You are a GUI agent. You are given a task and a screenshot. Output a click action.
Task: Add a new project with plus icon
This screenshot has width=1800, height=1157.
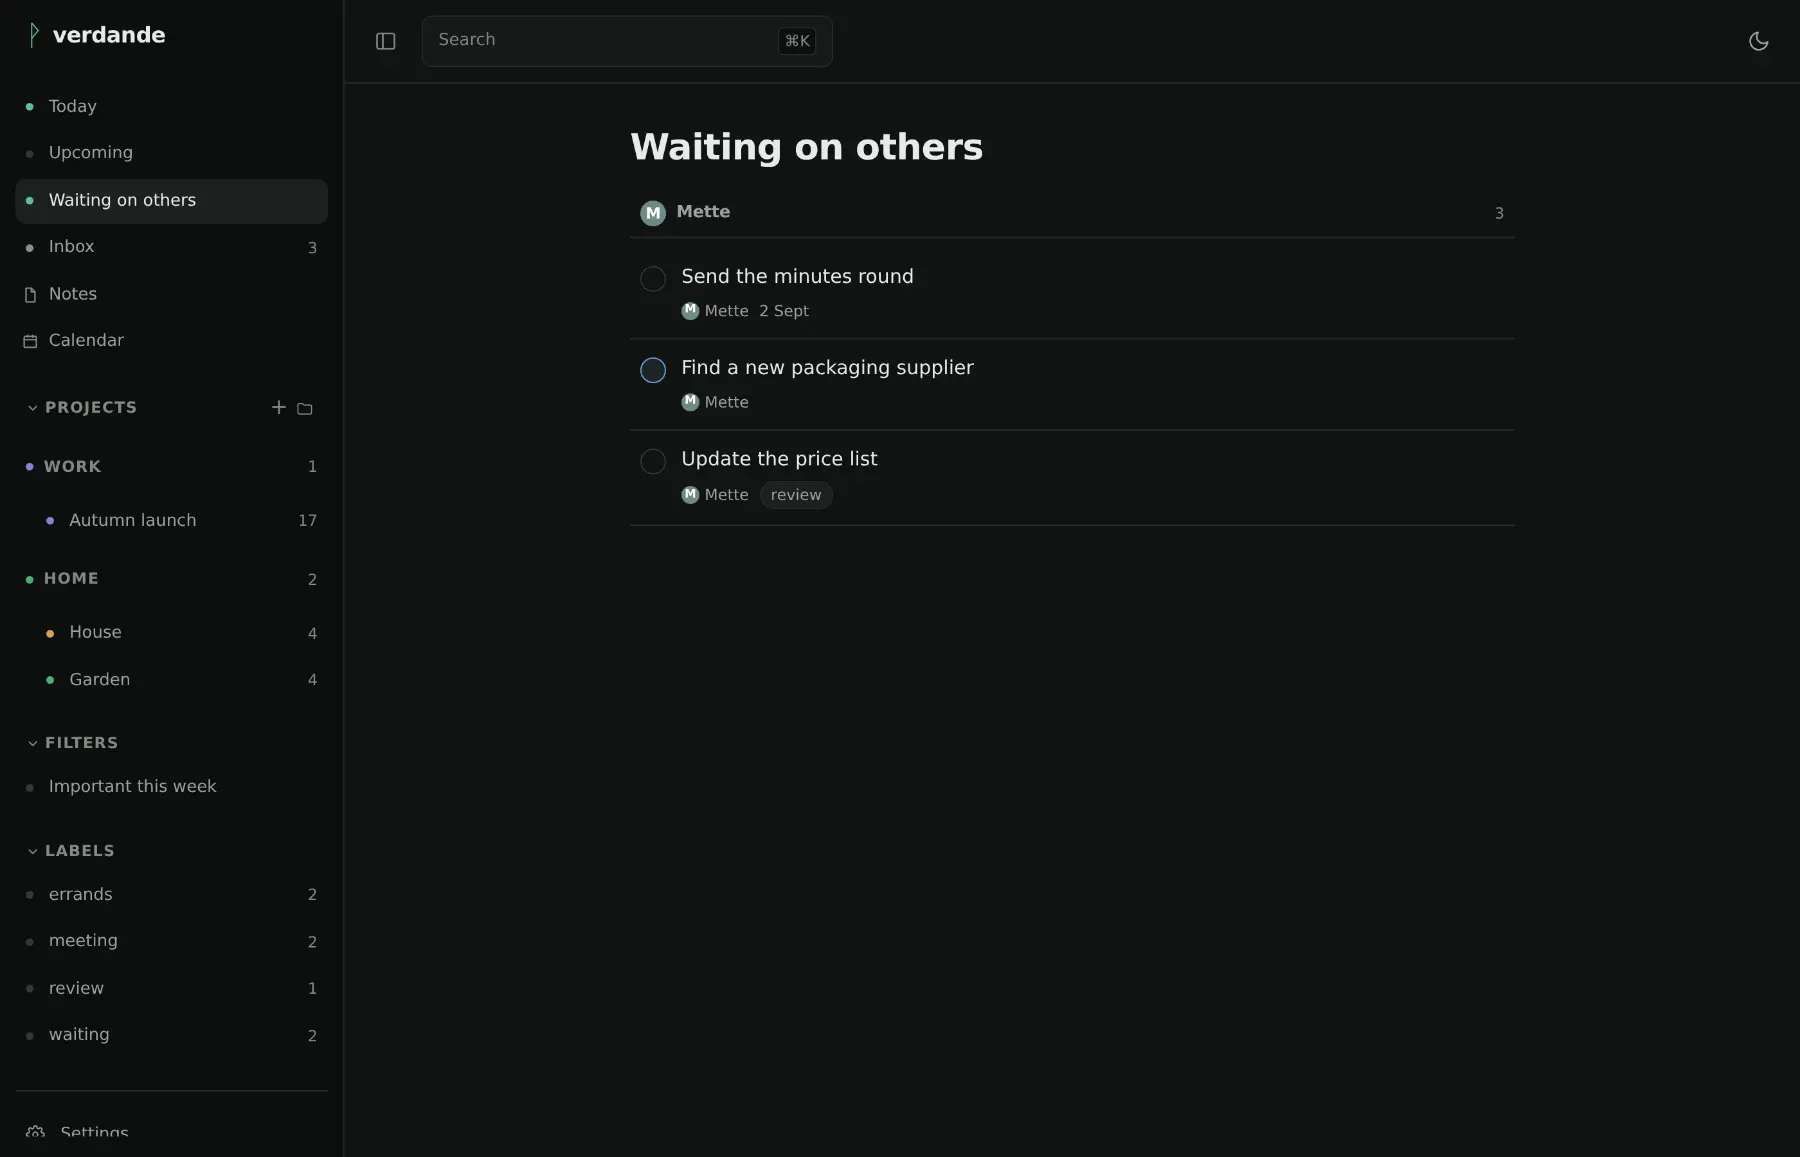(278, 407)
